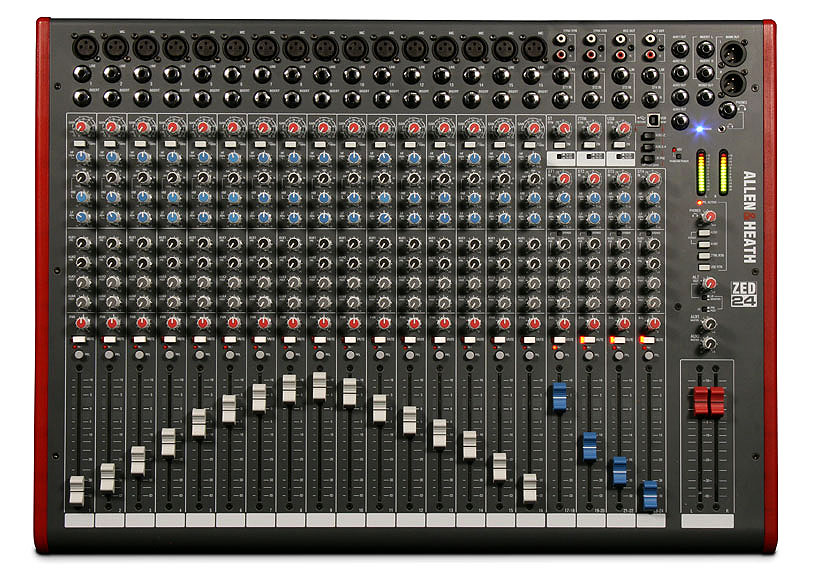The height and width of the screenshot is (588, 818).
Task: Select the large headphones jack socket
Action: tap(727, 110)
